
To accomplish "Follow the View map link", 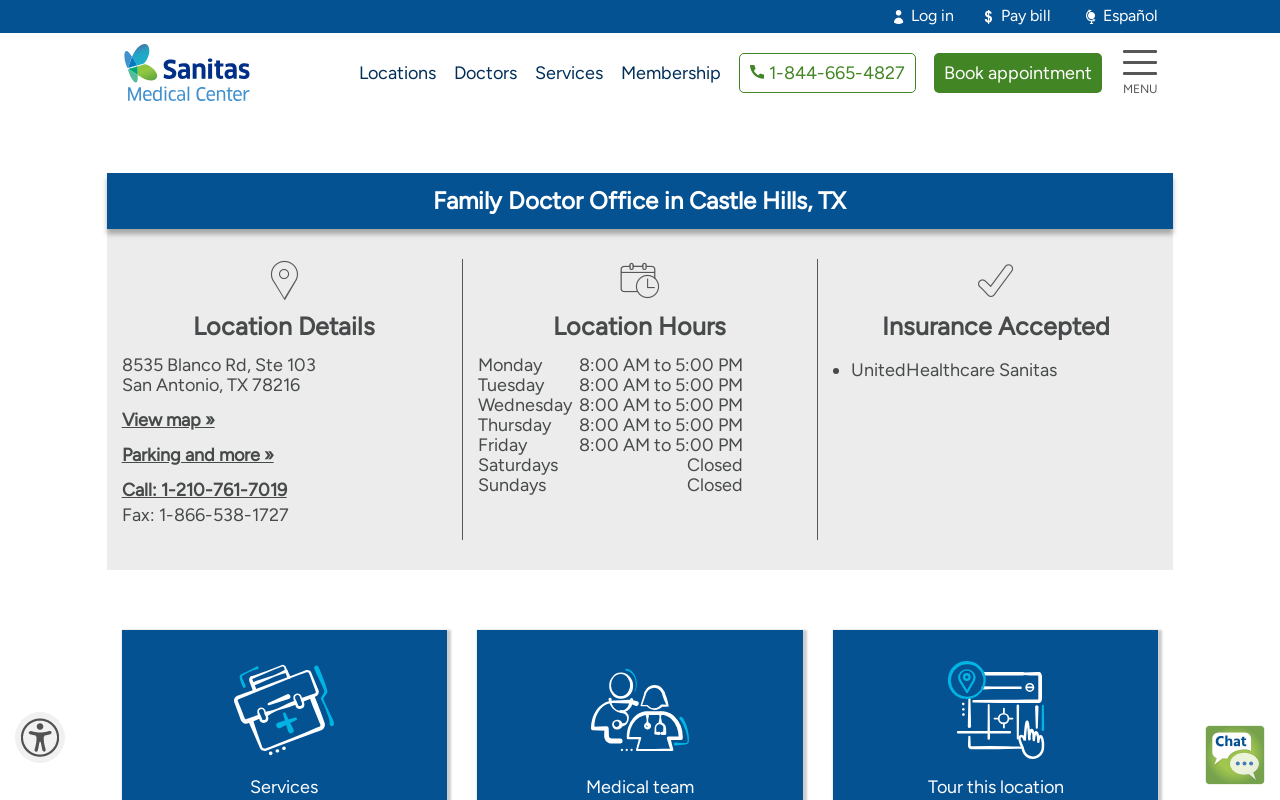I will [168, 420].
